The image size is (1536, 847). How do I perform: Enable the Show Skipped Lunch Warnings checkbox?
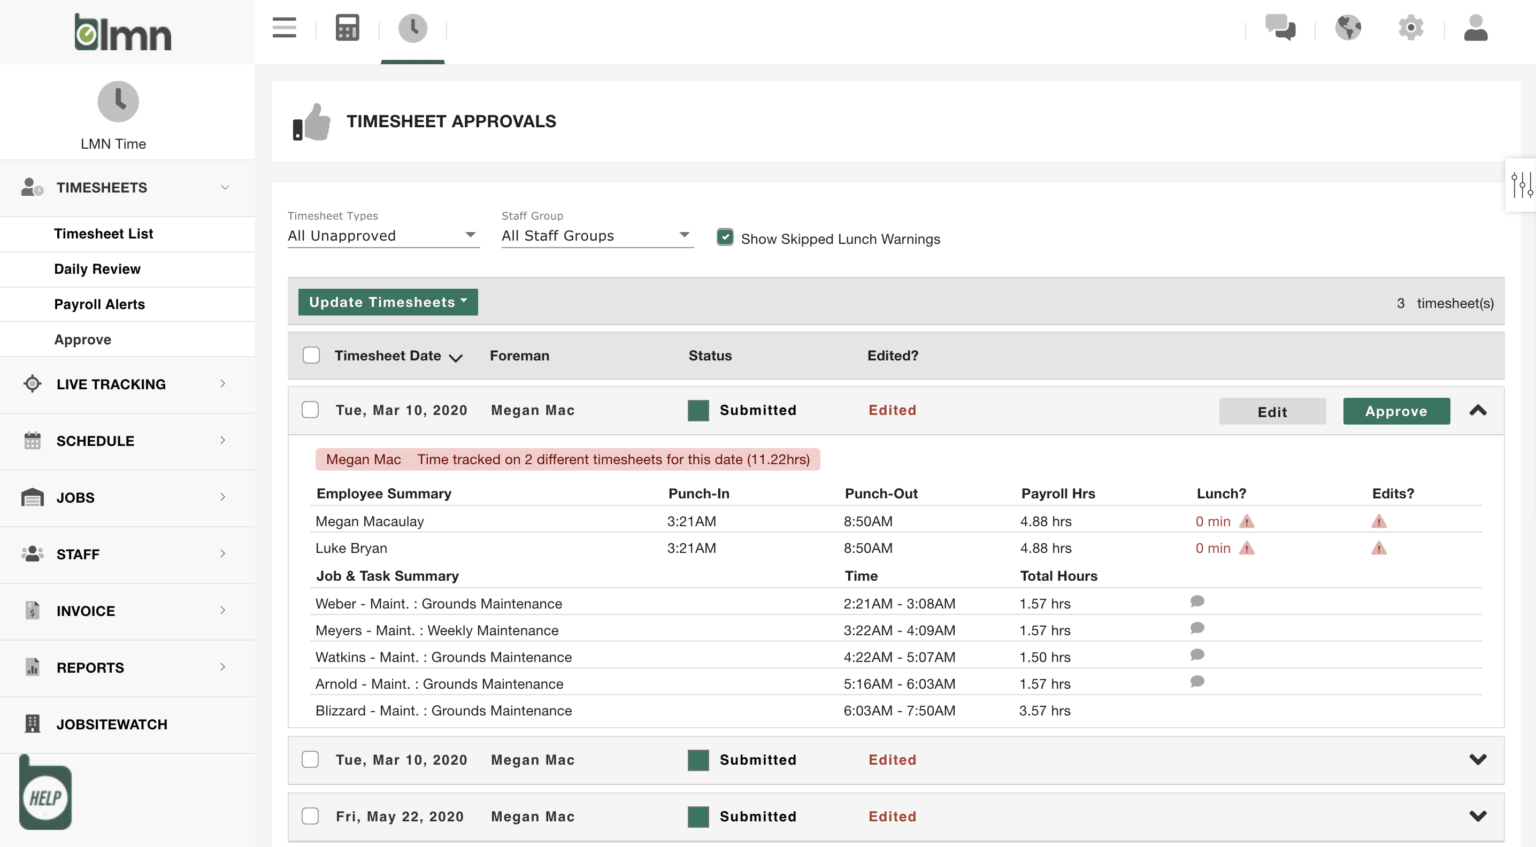point(725,237)
